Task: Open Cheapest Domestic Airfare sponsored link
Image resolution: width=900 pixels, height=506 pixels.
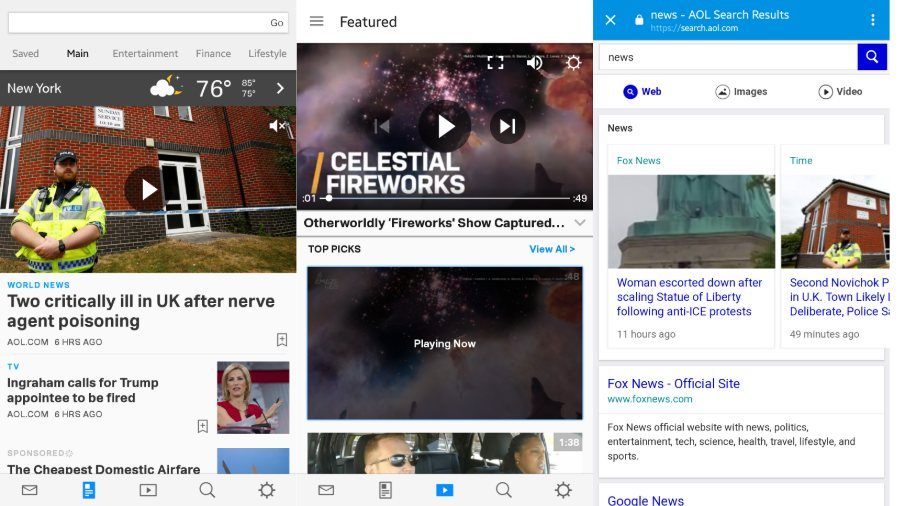Action: [x=103, y=469]
